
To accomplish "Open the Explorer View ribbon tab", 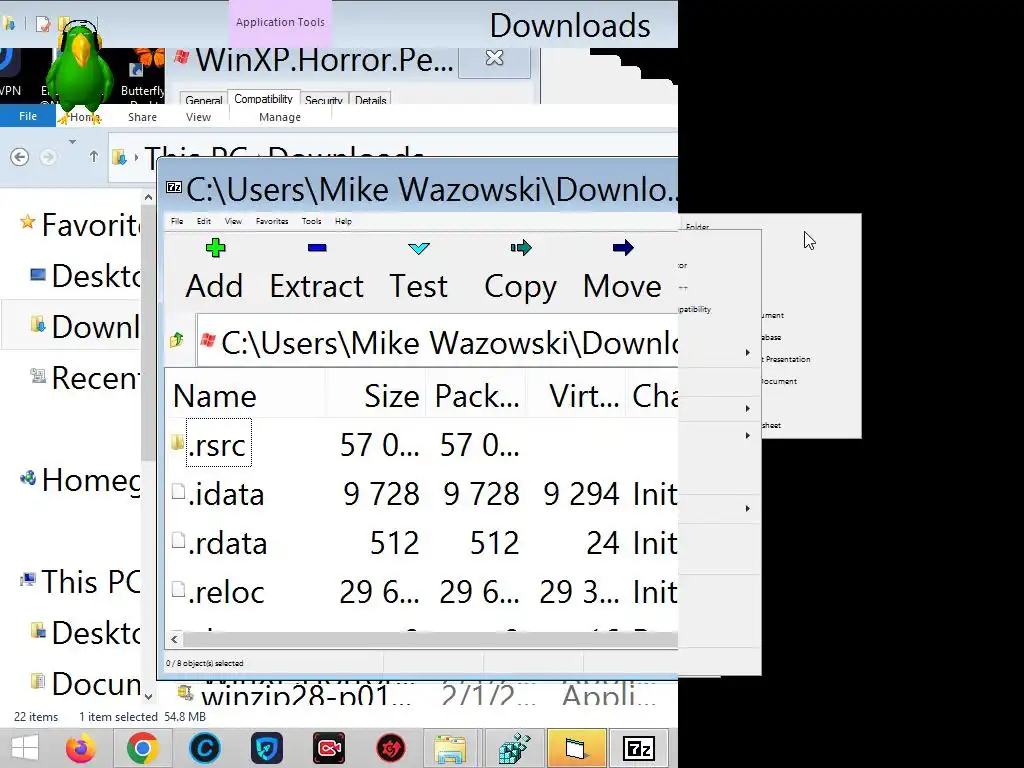I will [x=198, y=117].
